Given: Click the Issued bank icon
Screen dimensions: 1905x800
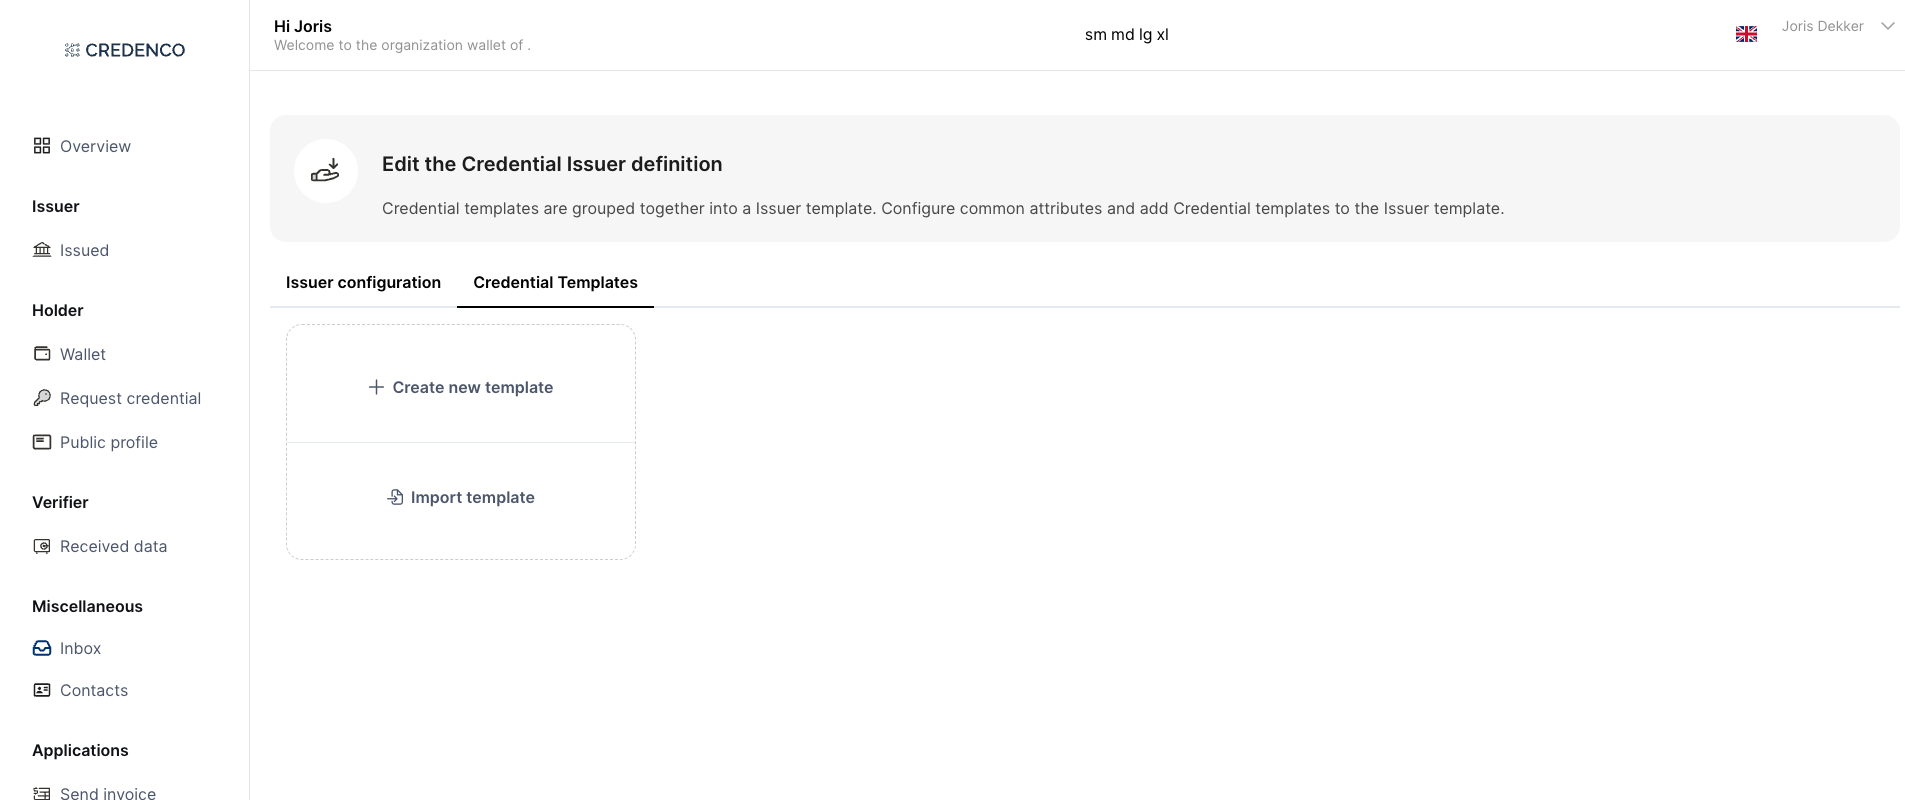Looking at the screenshot, I should point(42,250).
